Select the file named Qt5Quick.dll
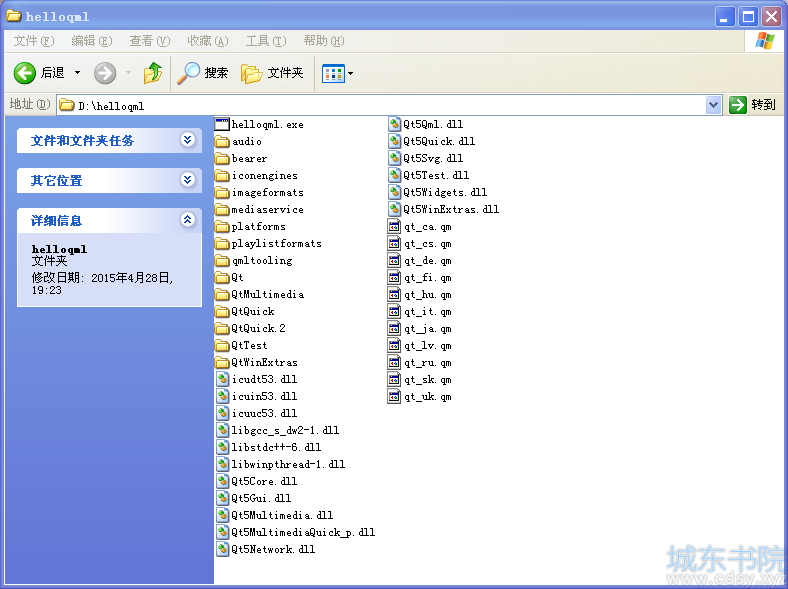Viewport: 788px width, 589px height. click(x=431, y=141)
